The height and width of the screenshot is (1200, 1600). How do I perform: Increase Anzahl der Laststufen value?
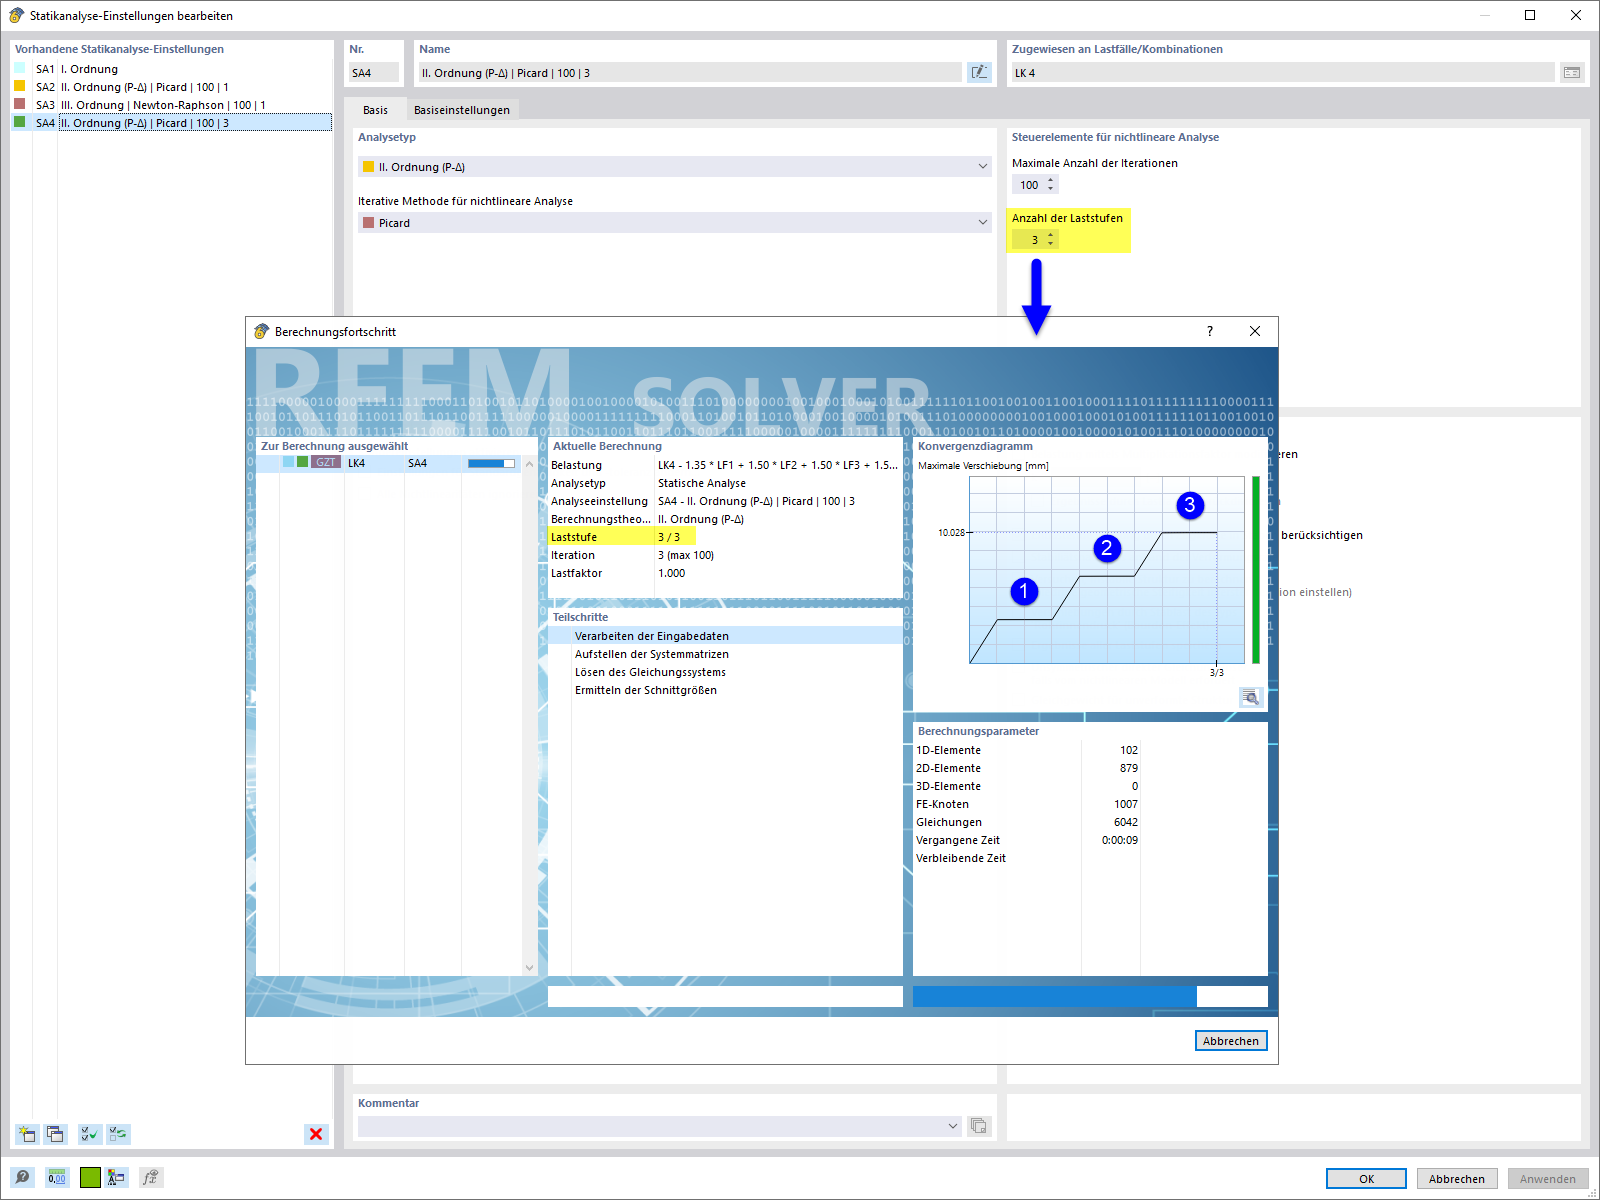pos(1051,235)
